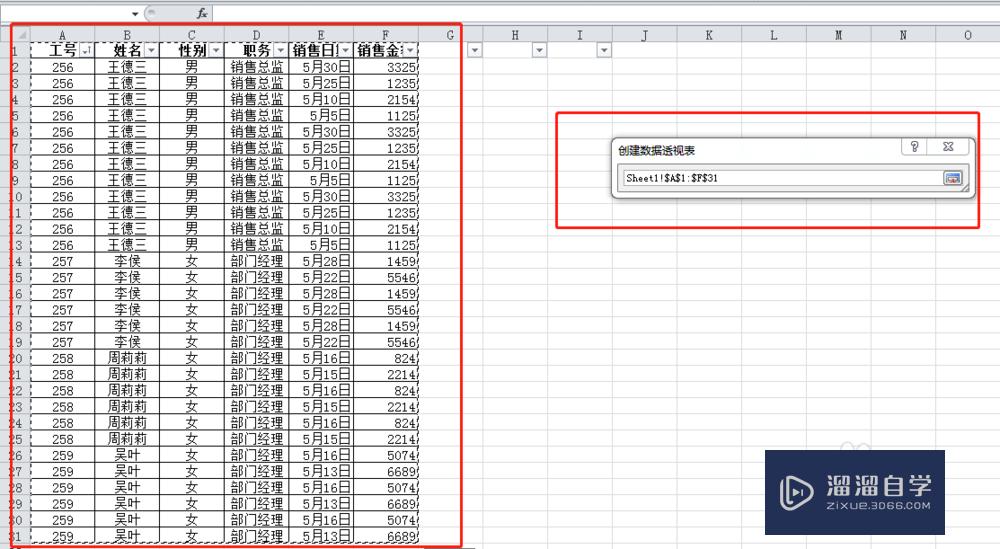Select column K header

(x=709, y=35)
